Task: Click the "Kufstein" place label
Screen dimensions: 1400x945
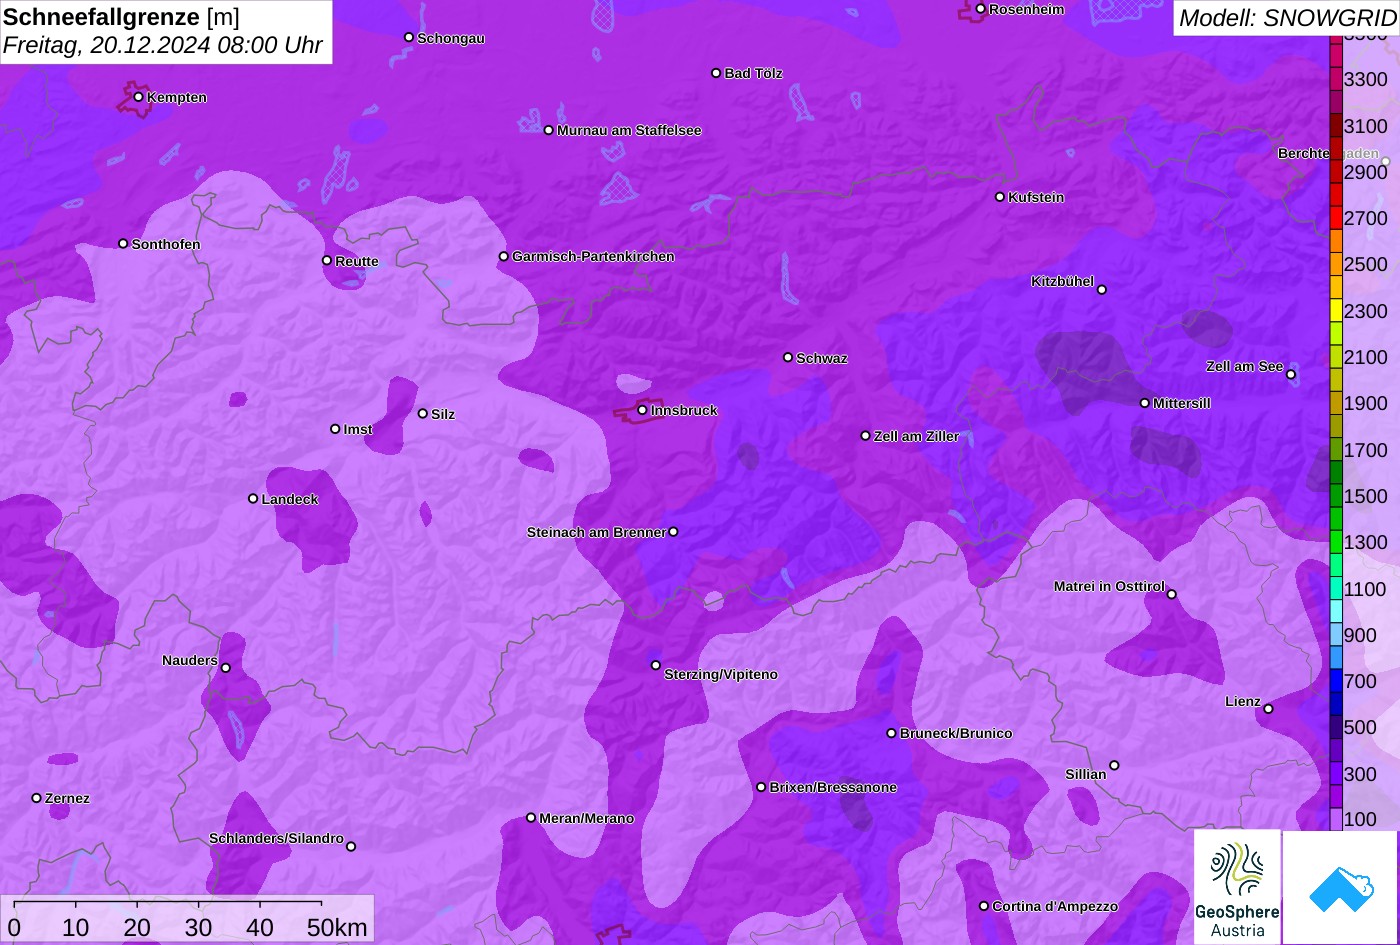Action: pos(1036,198)
